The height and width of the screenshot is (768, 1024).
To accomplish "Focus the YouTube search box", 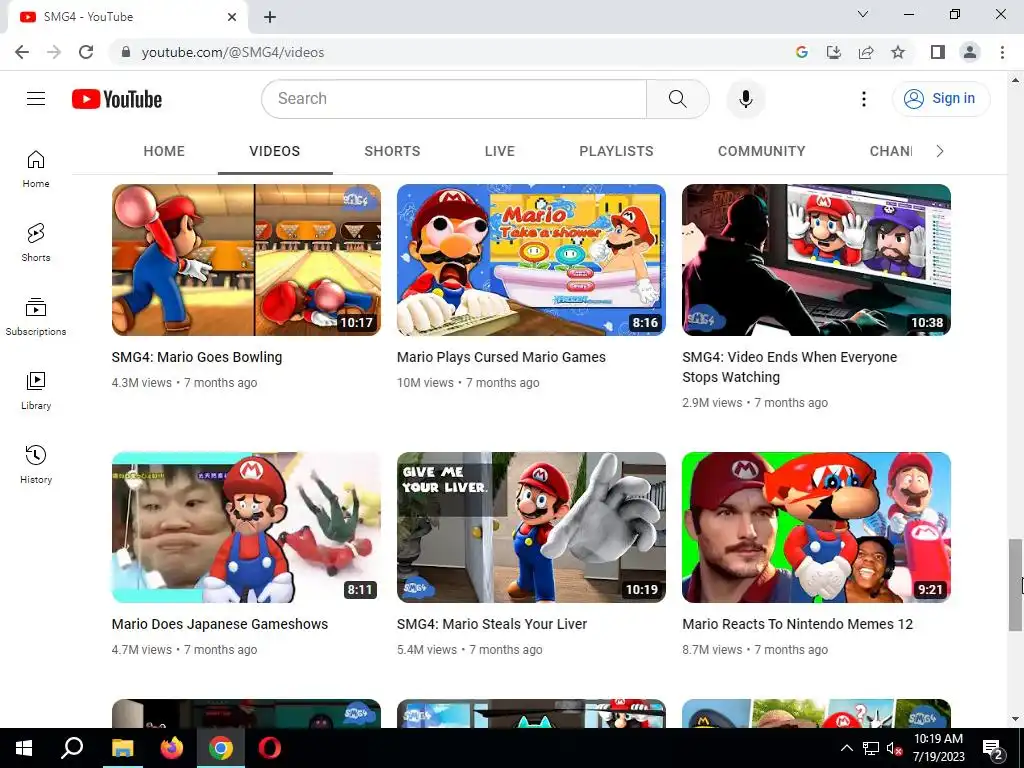I will (454, 99).
